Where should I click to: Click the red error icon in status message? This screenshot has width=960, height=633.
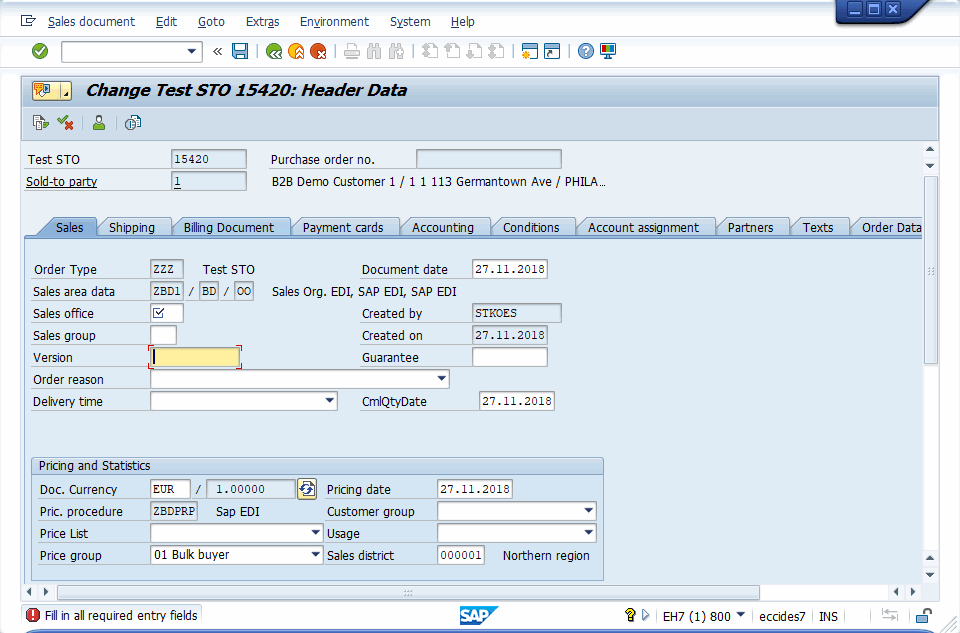pos(33,615)
